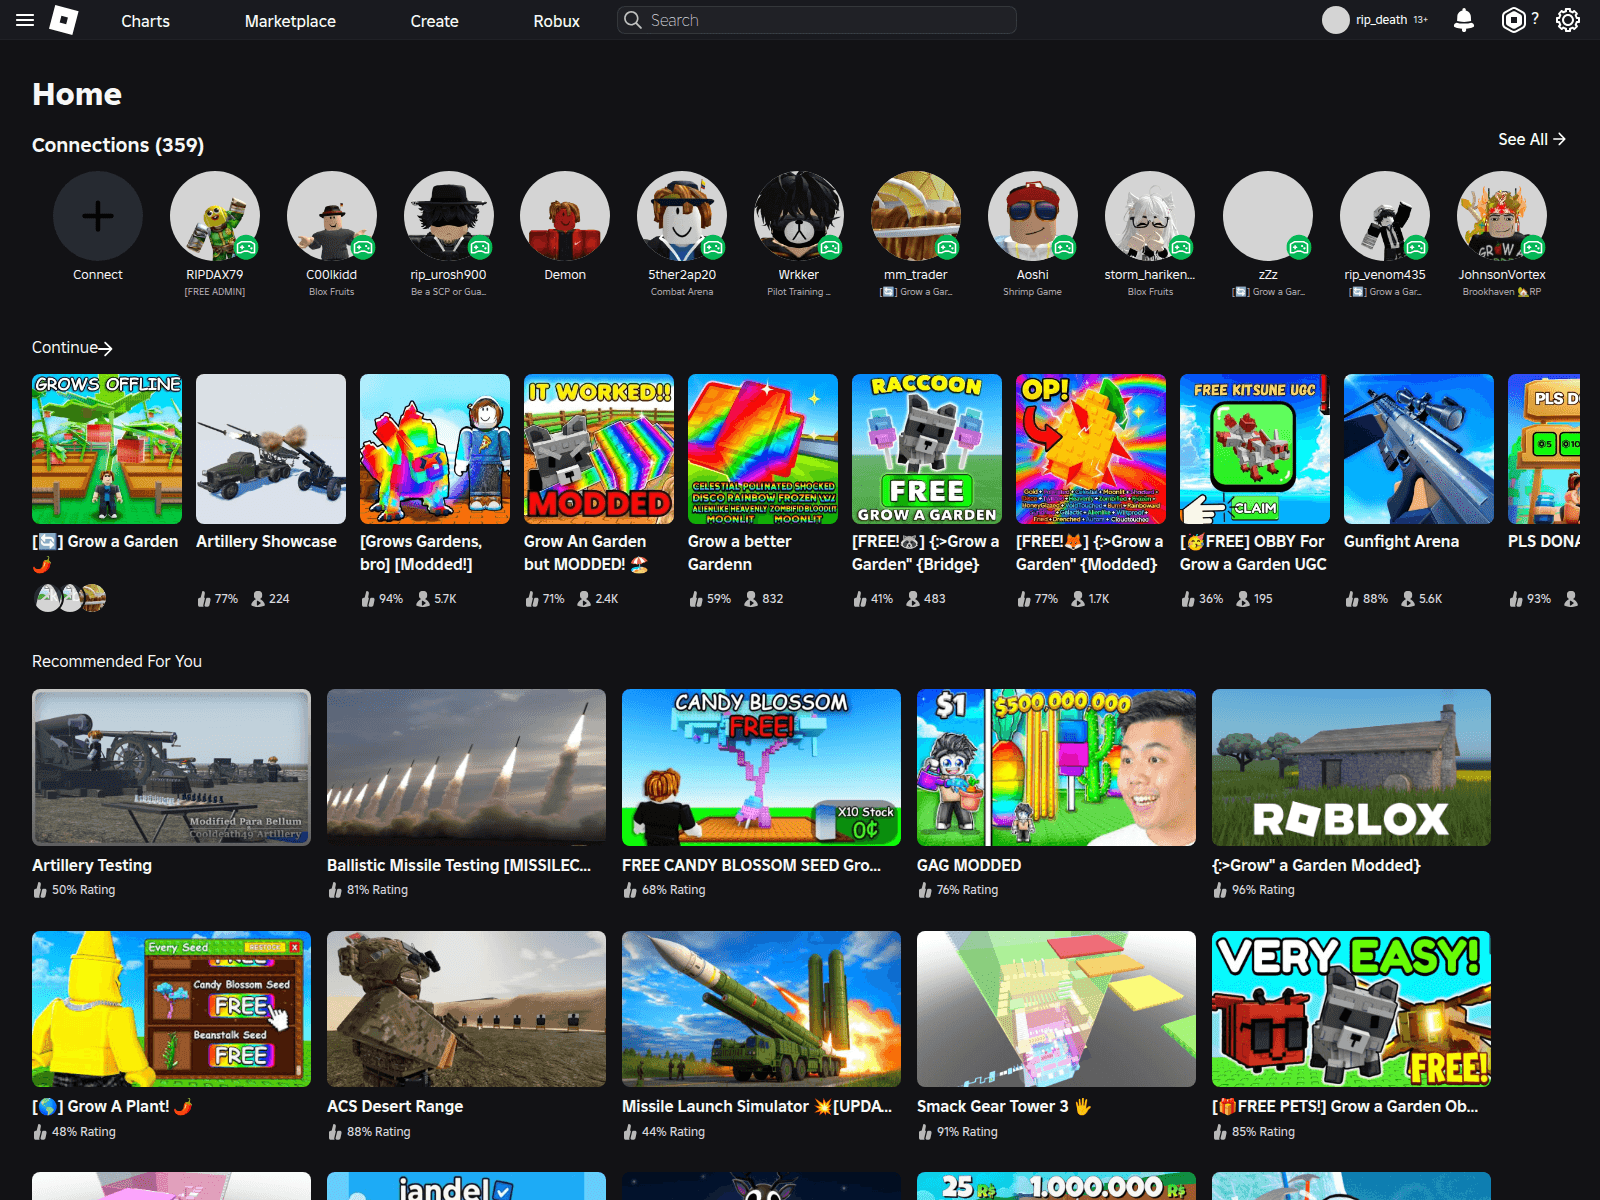
Task: Click the rip_death profile avatar
Action: point(1336,20)
